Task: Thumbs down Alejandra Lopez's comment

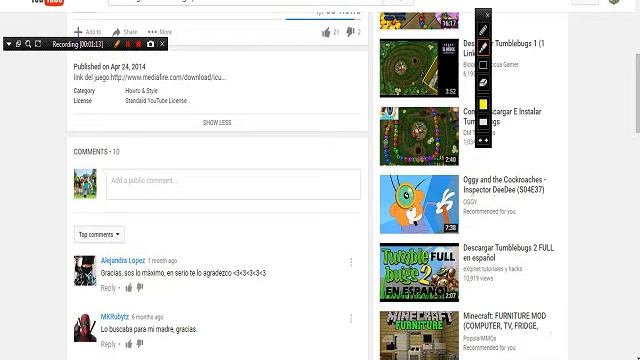Action: click(x=140, y=288)
